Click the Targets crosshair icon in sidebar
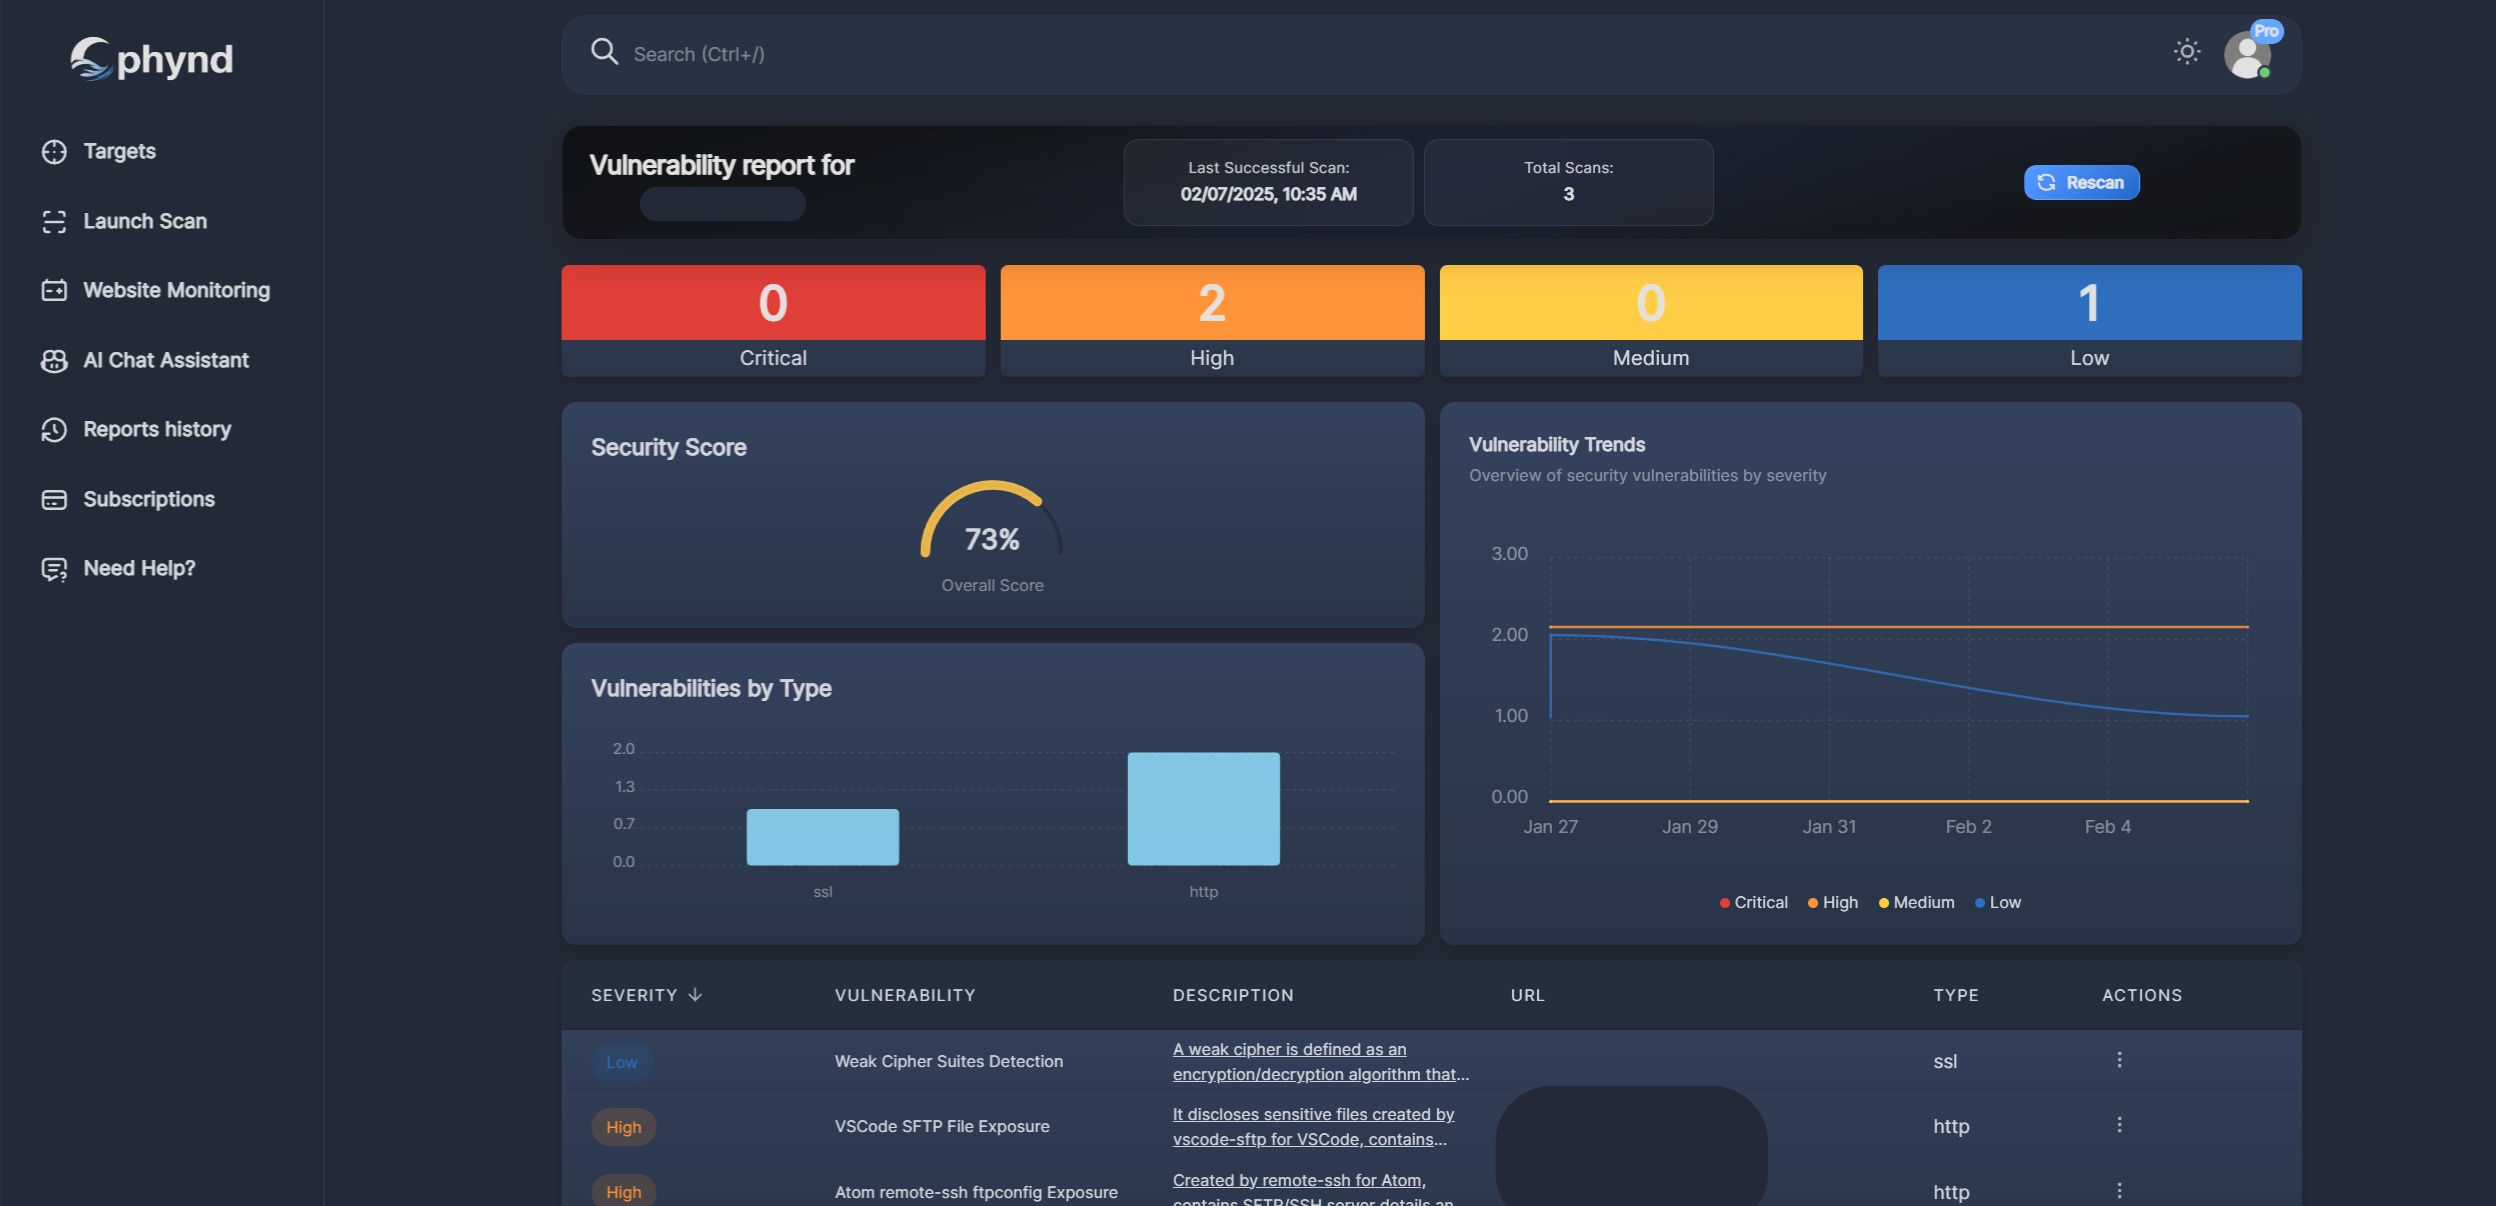 coord(54,152)
